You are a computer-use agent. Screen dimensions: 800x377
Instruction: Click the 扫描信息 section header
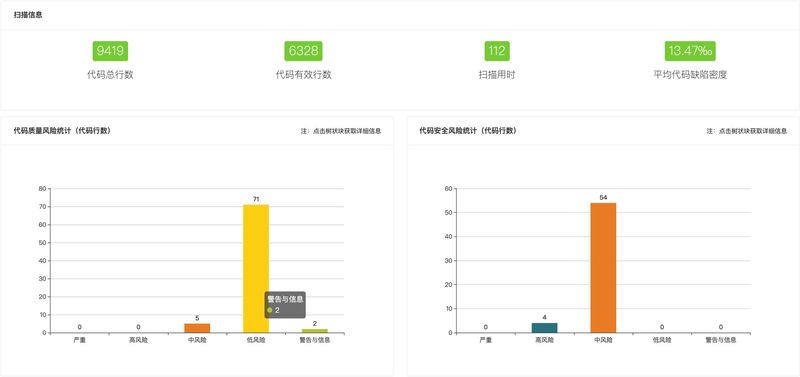(x=28, y=15)
